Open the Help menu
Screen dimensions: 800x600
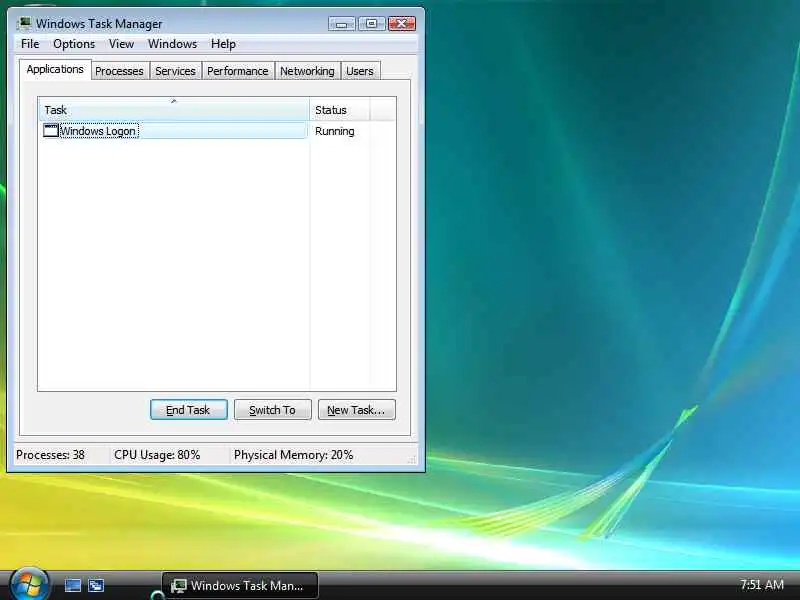[223, 44]
